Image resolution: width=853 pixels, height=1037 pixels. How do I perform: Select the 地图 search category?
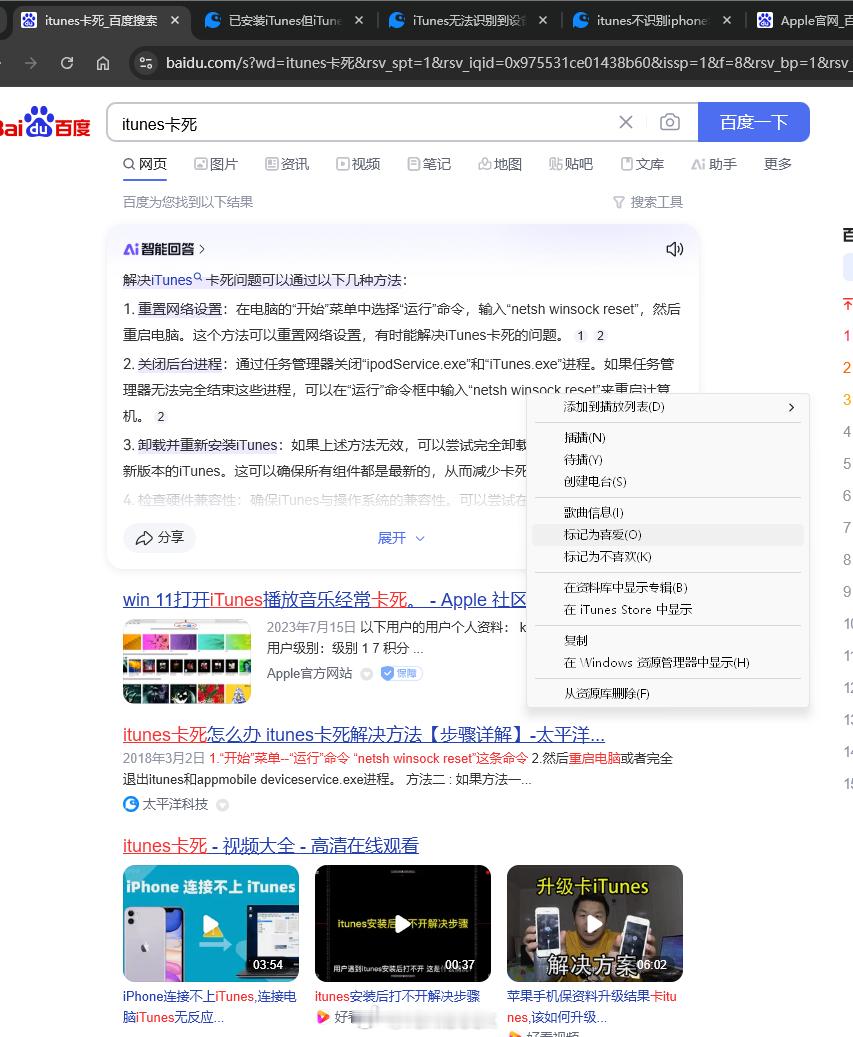pos(500,164)
